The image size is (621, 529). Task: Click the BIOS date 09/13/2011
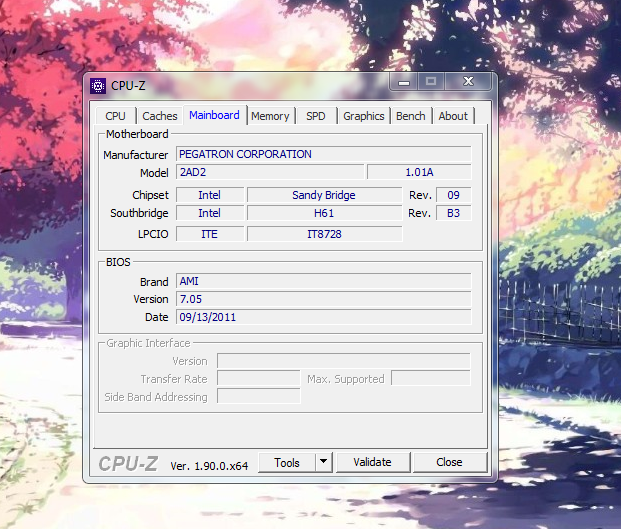coord(324,317)
